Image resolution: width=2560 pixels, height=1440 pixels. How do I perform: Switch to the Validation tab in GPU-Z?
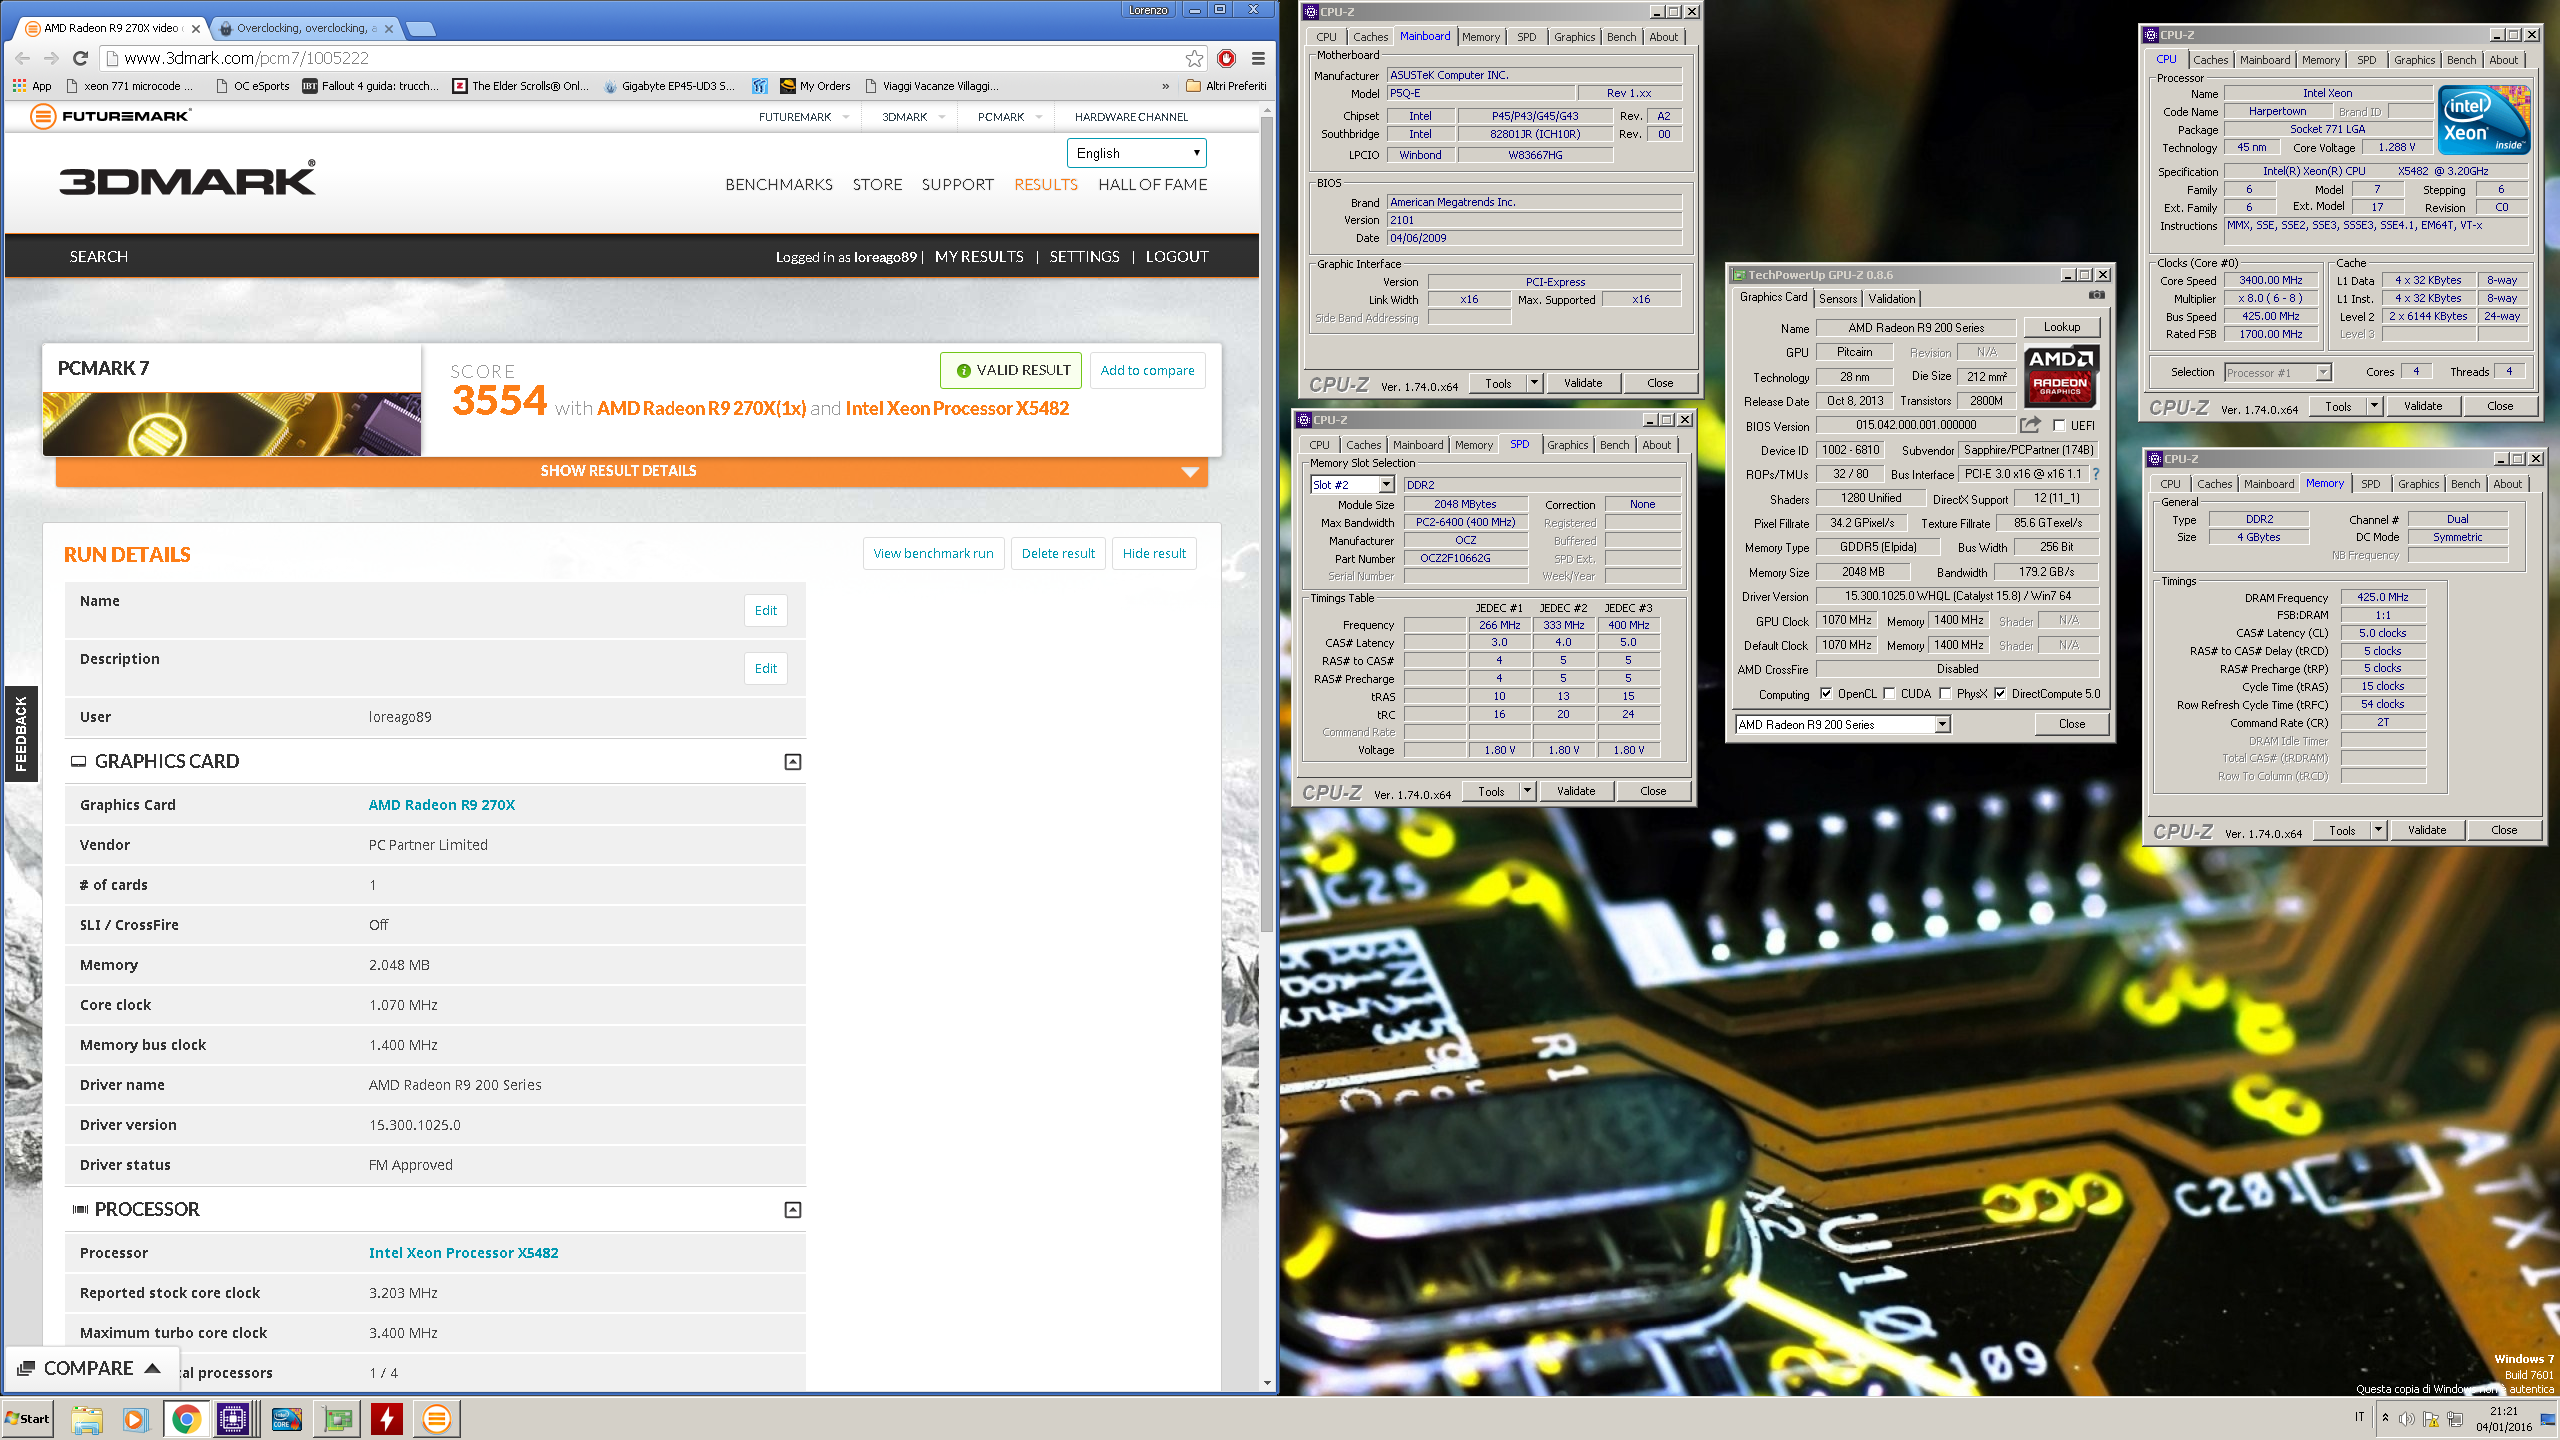pos(1892,298)
